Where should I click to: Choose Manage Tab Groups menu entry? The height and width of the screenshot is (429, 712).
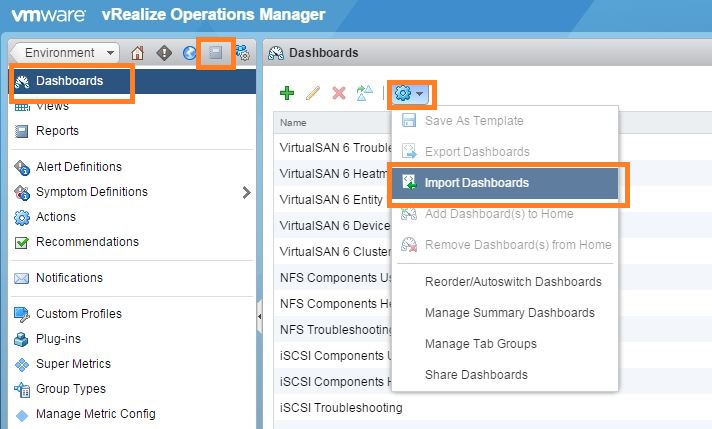480,344
